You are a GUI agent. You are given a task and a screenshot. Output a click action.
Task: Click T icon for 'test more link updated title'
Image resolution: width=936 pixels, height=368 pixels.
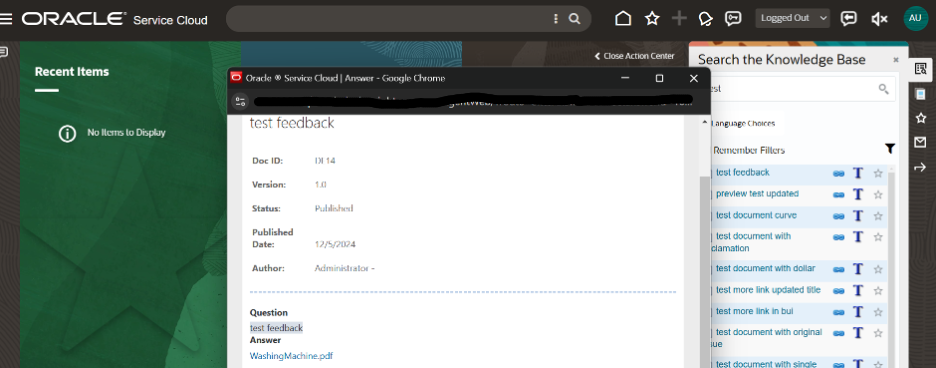coord(858,290)
